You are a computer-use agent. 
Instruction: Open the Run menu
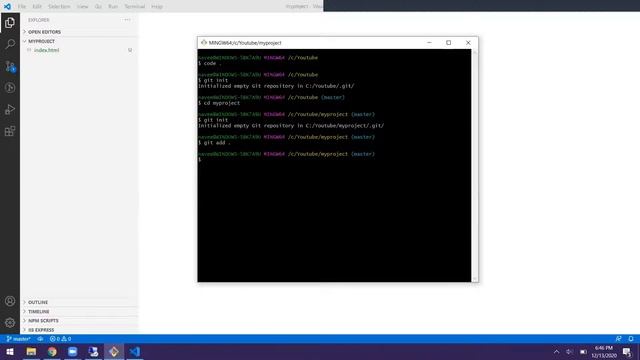pyautogui.click(x=113, y=7)
